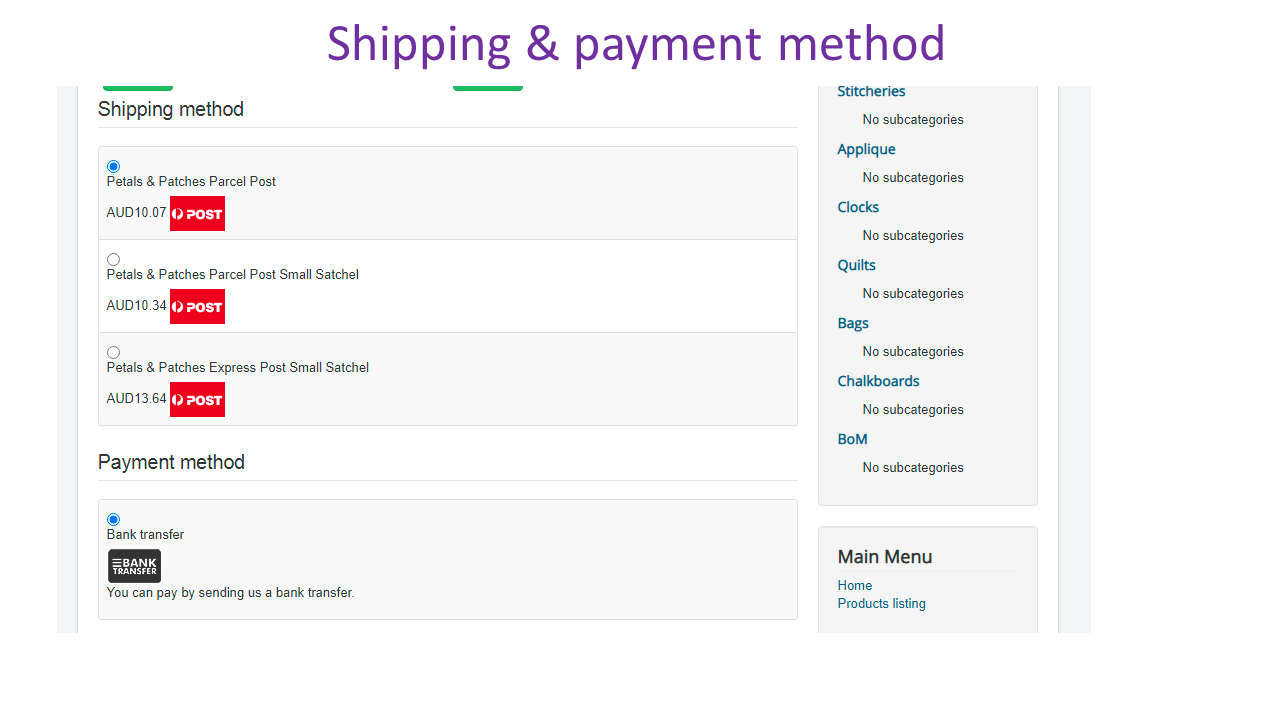Click Australia Post logo beside AUD10.34
The image size is (1280, 720).
[197, 306]
